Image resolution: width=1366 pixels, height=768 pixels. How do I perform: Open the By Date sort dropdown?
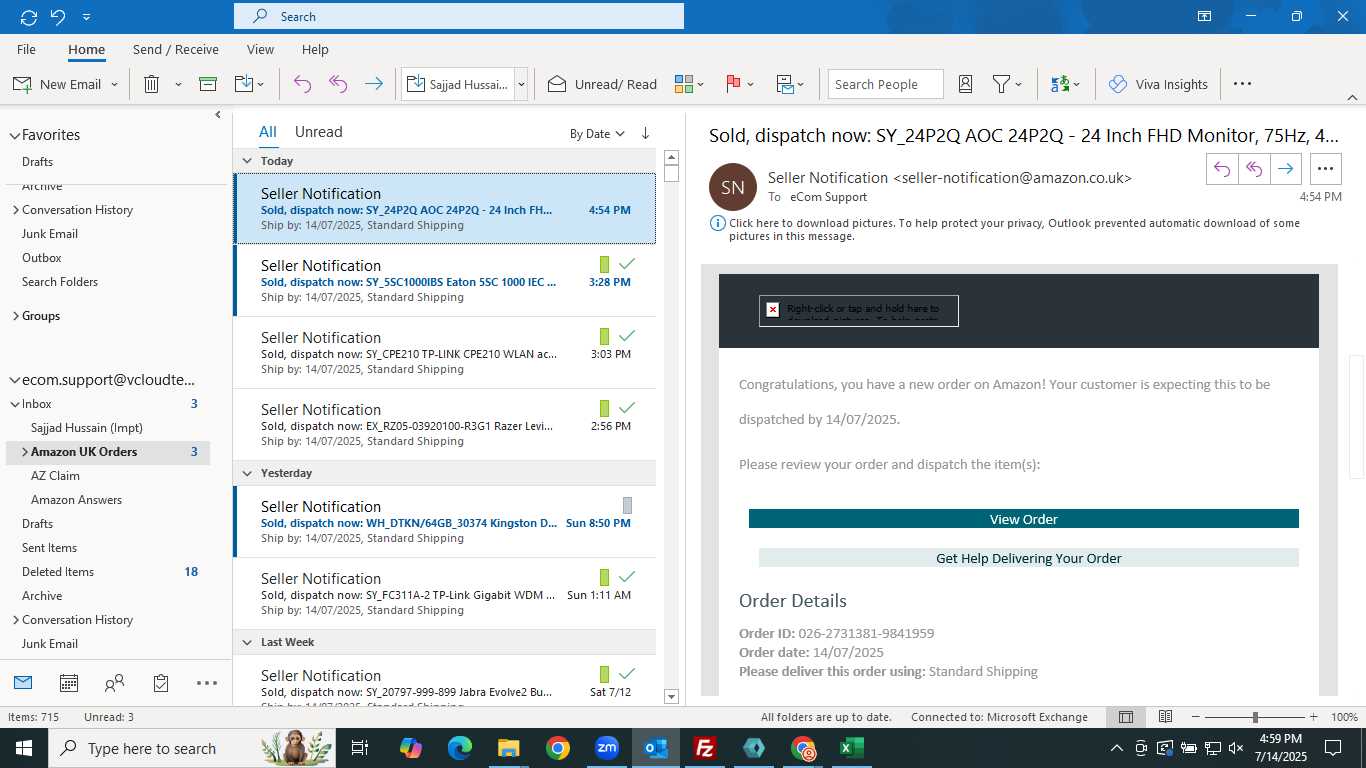597,133
